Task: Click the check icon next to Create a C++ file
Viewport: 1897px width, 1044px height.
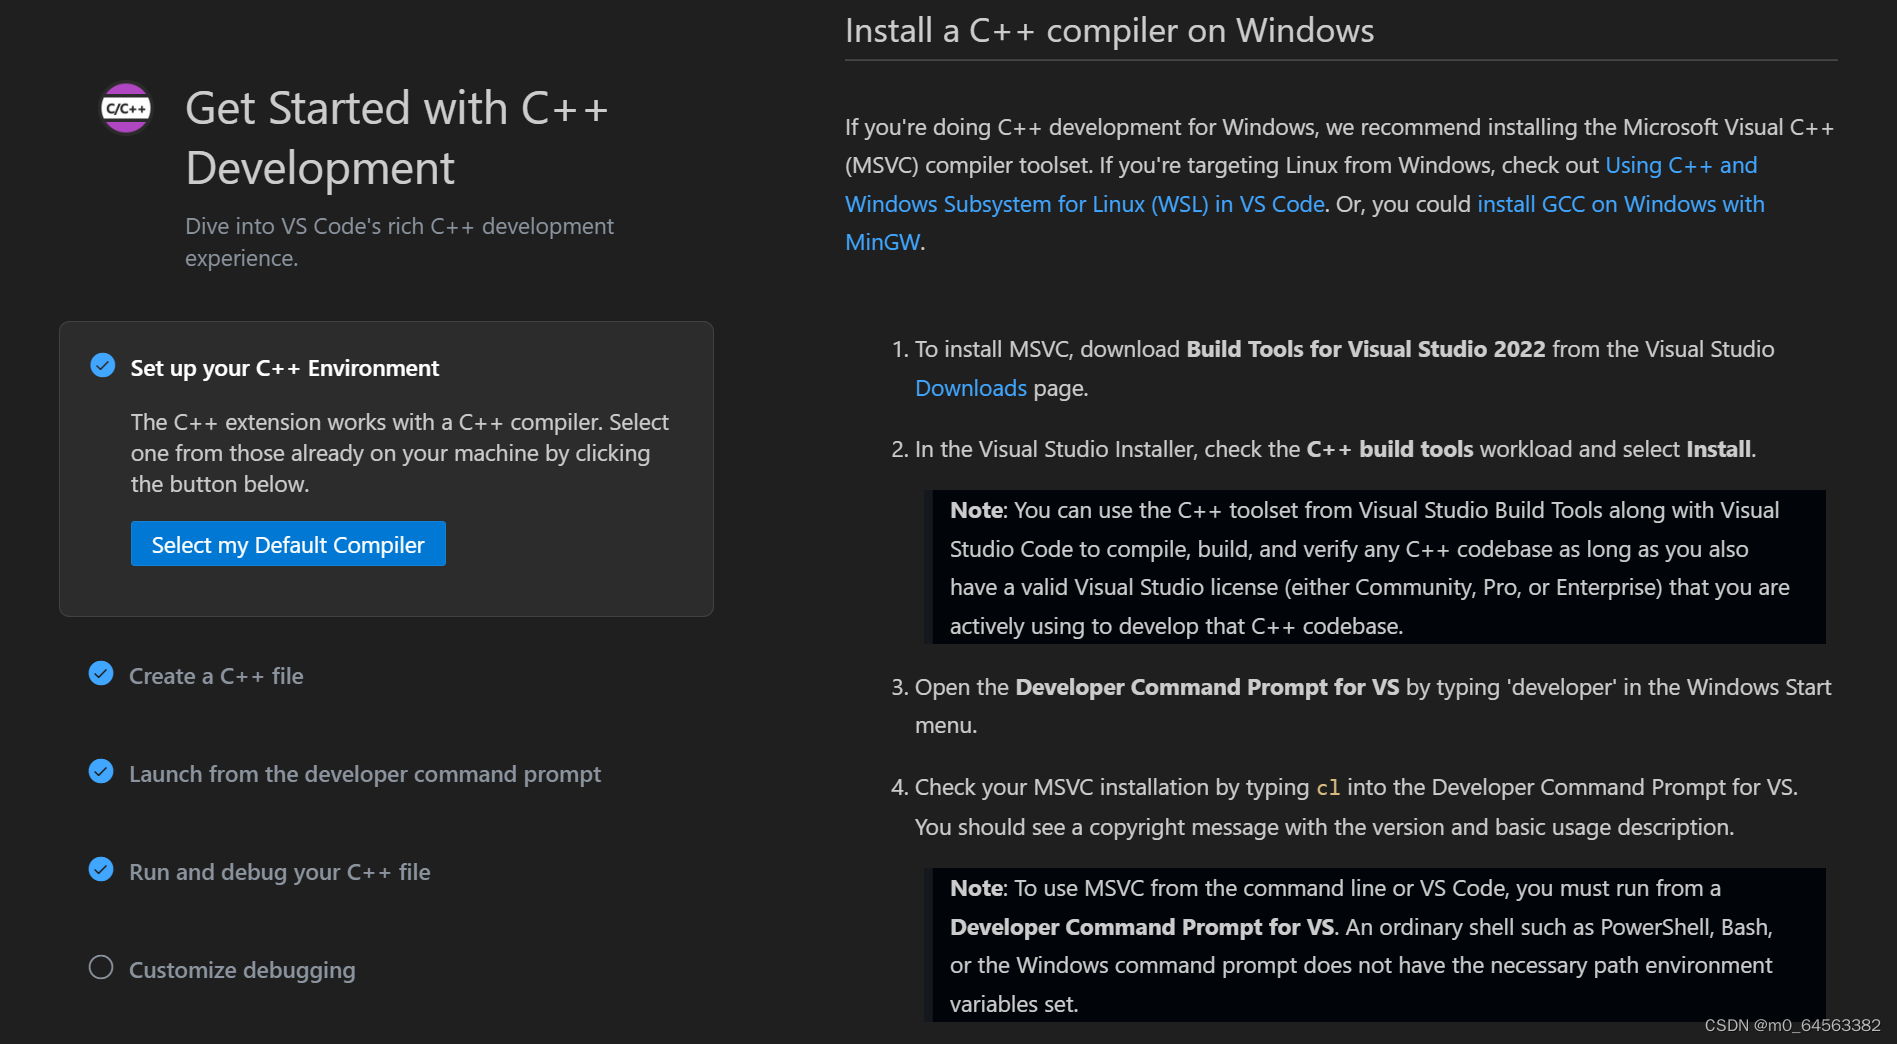Action: point(101,673)
